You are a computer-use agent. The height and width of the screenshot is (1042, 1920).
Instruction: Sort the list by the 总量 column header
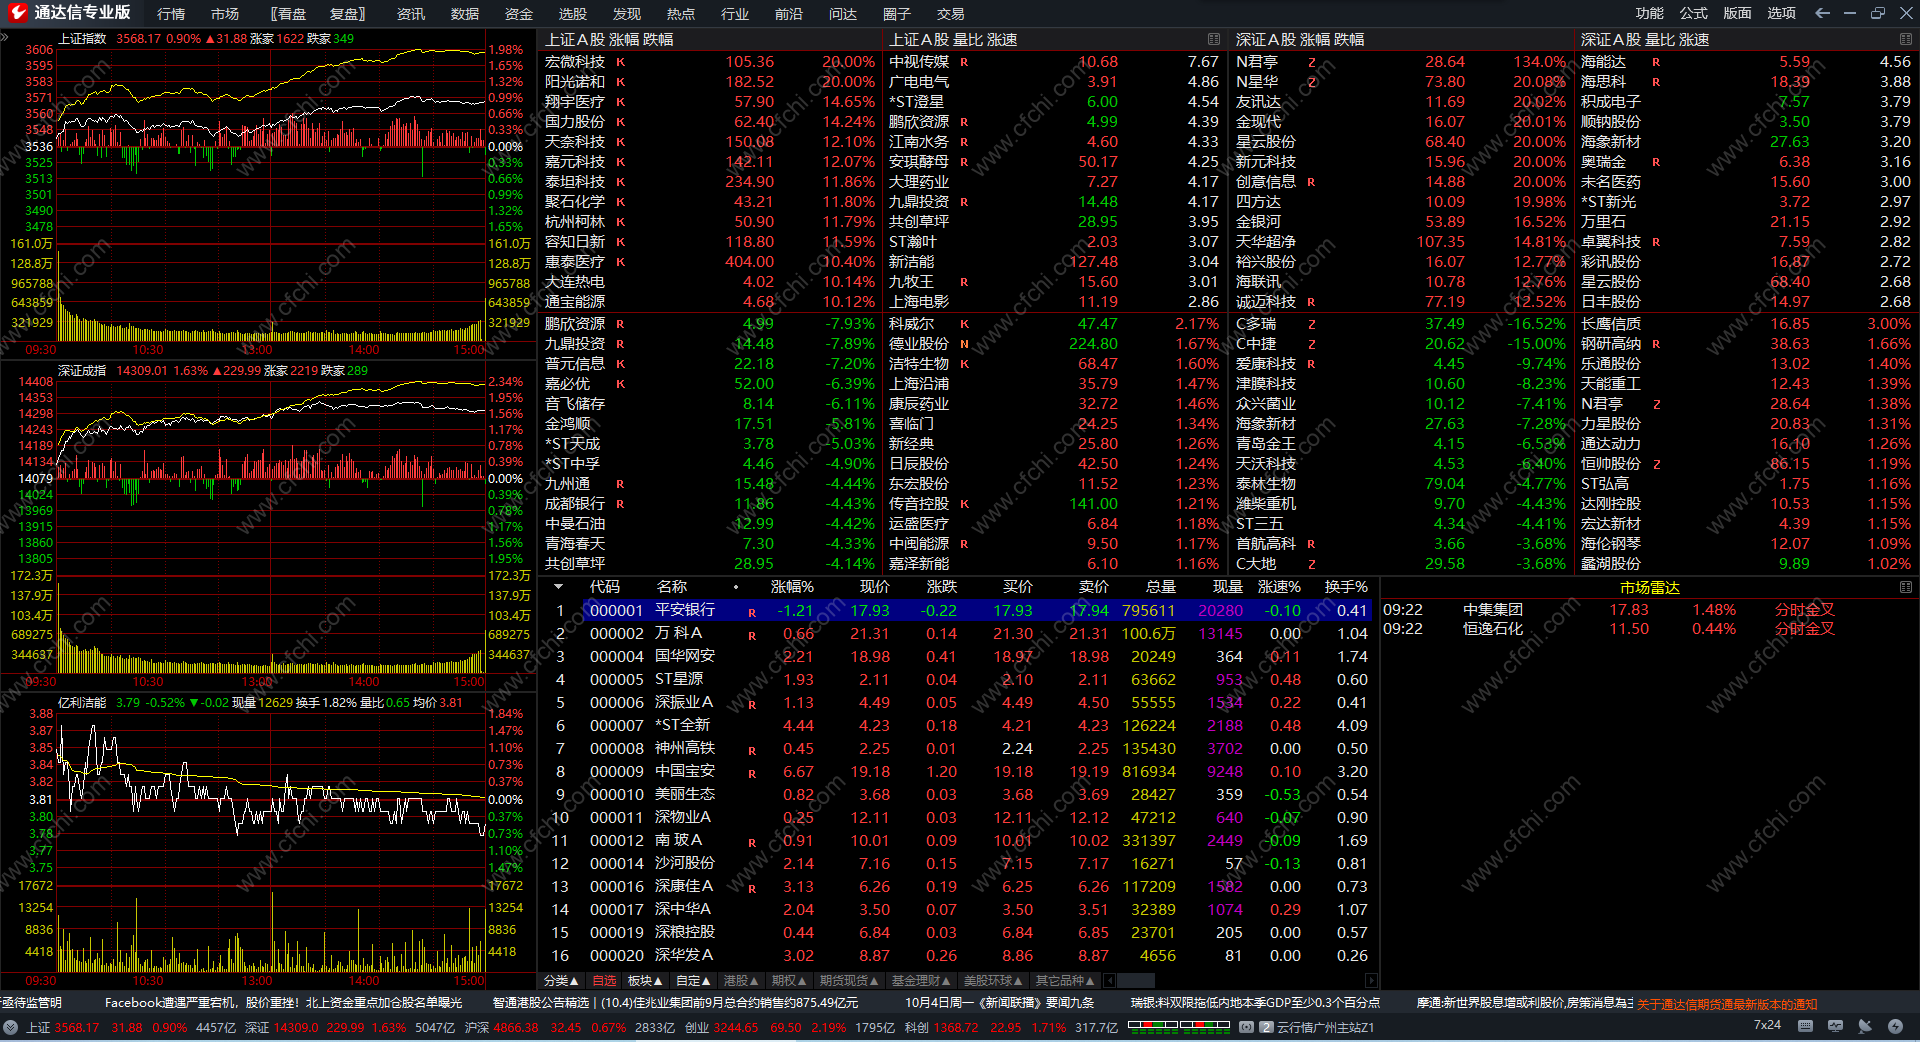point(1160,587)
